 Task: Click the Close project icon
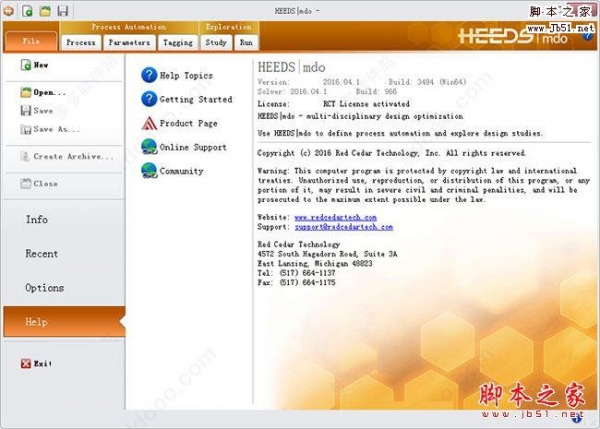tap(26, 183)
